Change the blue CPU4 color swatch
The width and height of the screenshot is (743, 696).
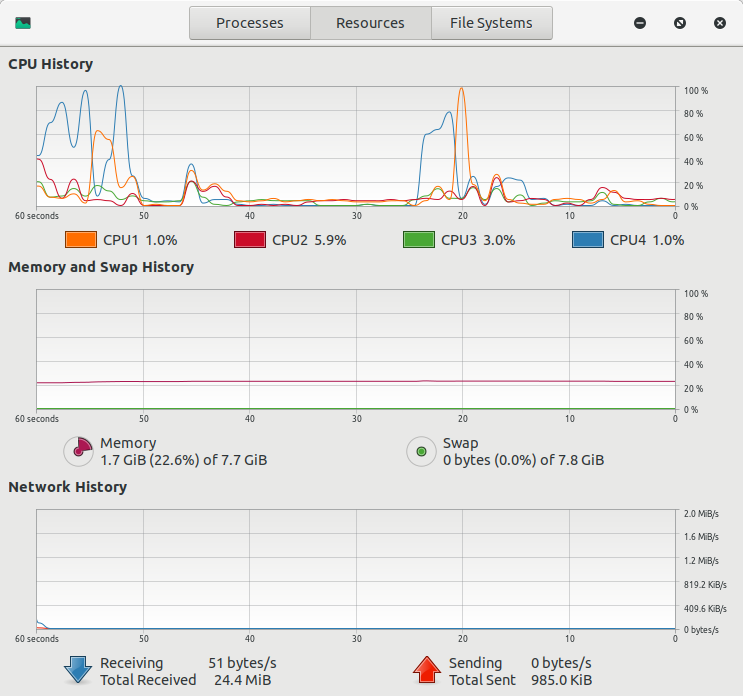[x=587, y=240]
